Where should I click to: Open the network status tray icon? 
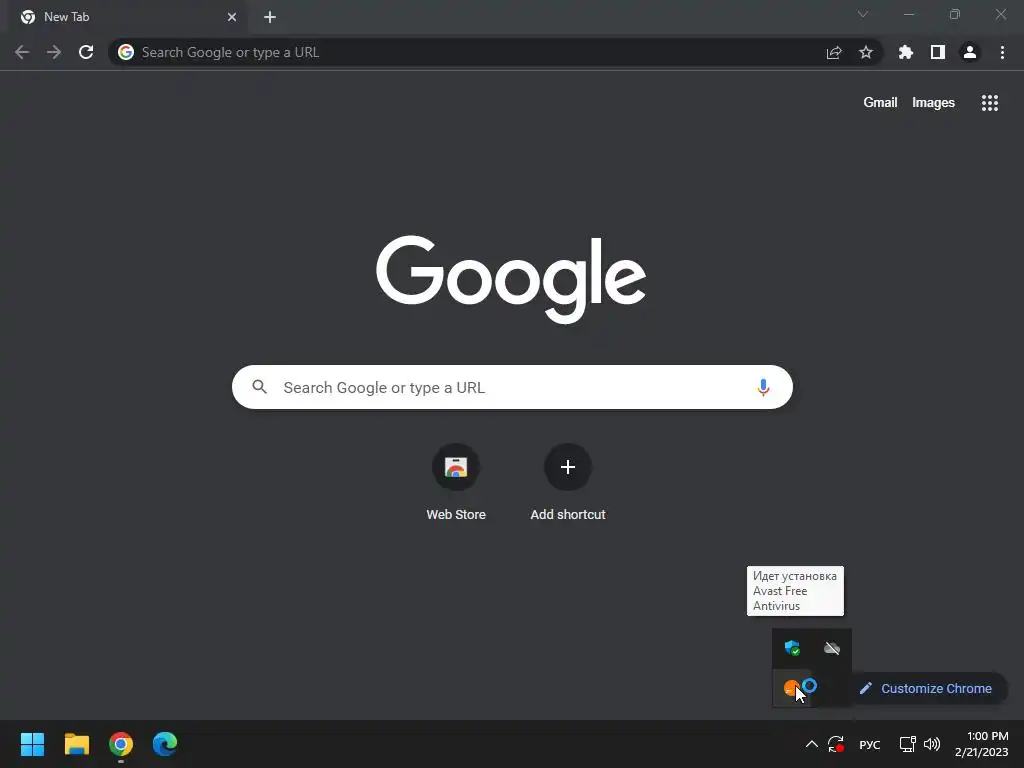(907, 744)
